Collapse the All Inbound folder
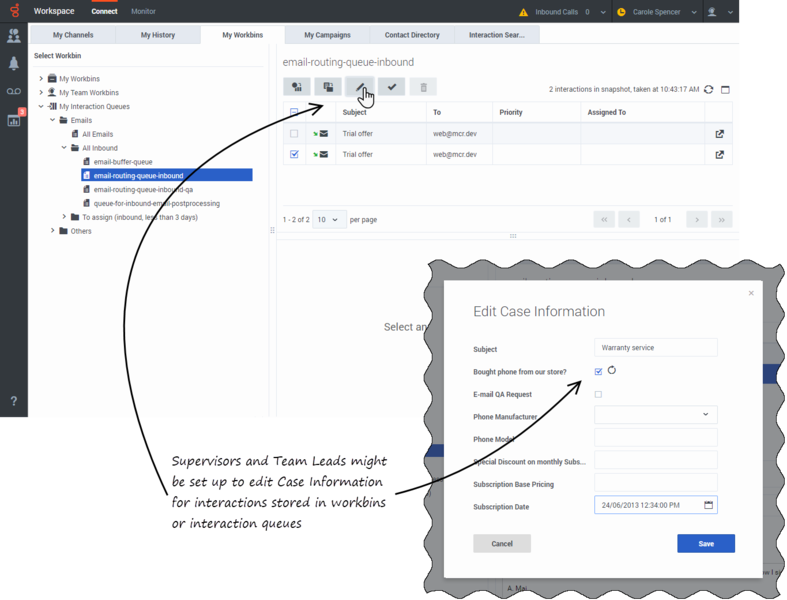 coord(64,148)
